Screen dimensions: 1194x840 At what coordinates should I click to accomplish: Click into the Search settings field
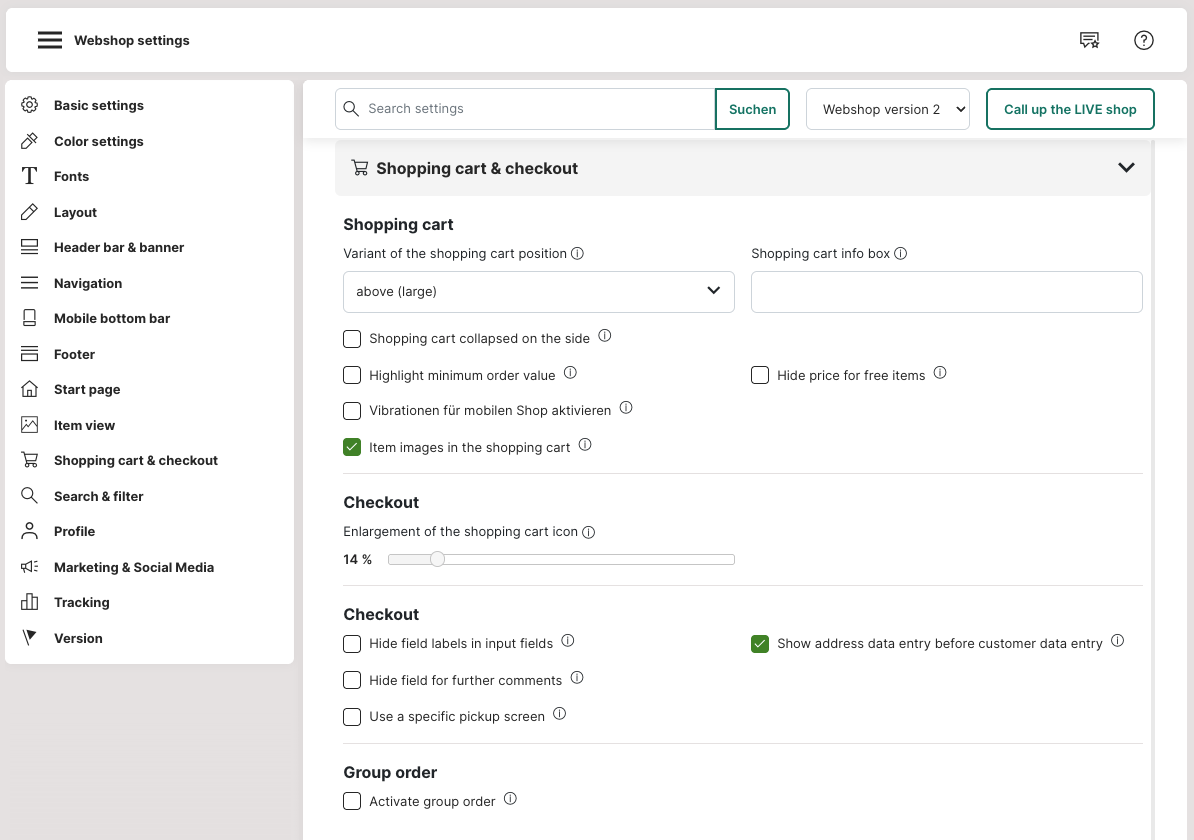pyautogui.click(x=535, y=109)
